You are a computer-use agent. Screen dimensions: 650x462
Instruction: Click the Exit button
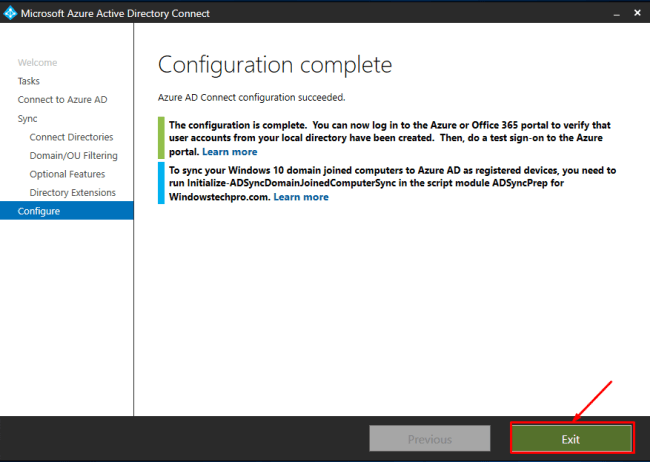coord(571,439)
